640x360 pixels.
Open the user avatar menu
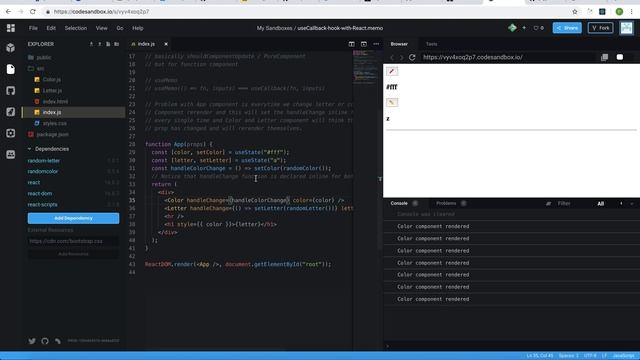click(x=627, y=28)
